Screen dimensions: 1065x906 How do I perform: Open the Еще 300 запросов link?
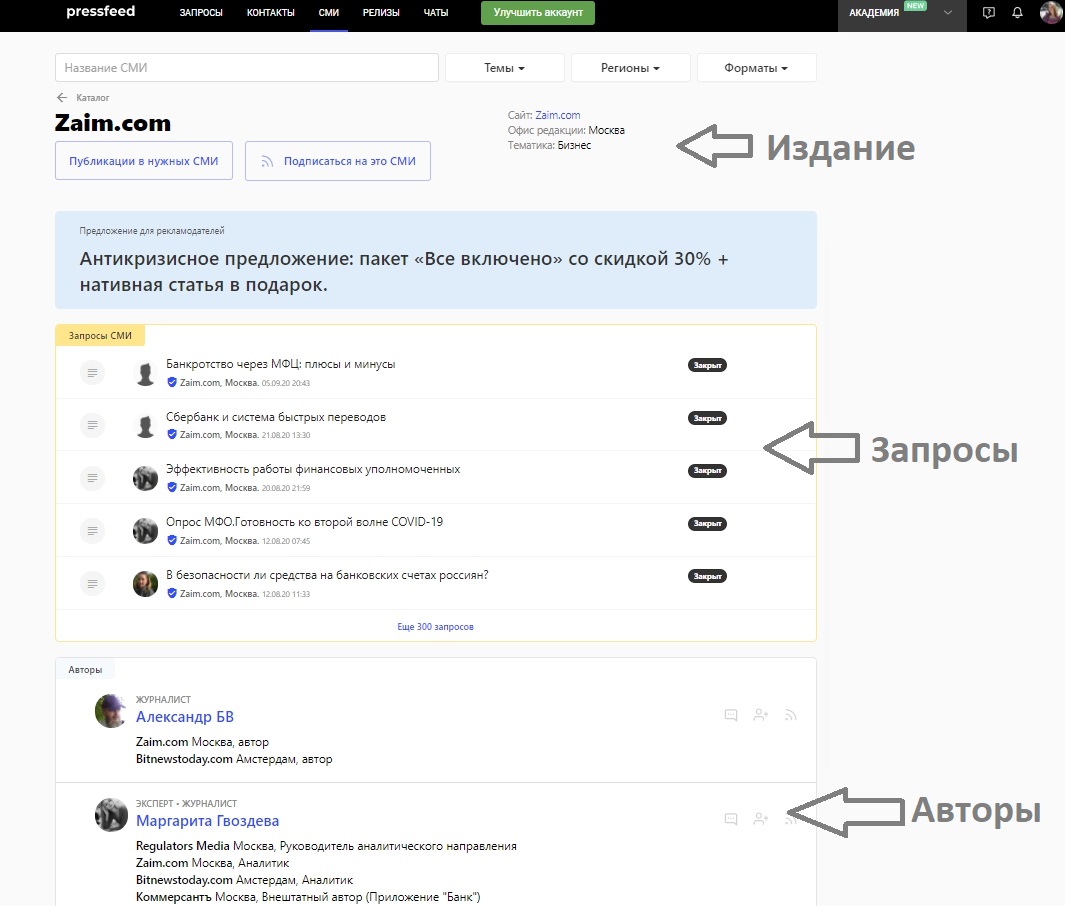click(435, 627)
